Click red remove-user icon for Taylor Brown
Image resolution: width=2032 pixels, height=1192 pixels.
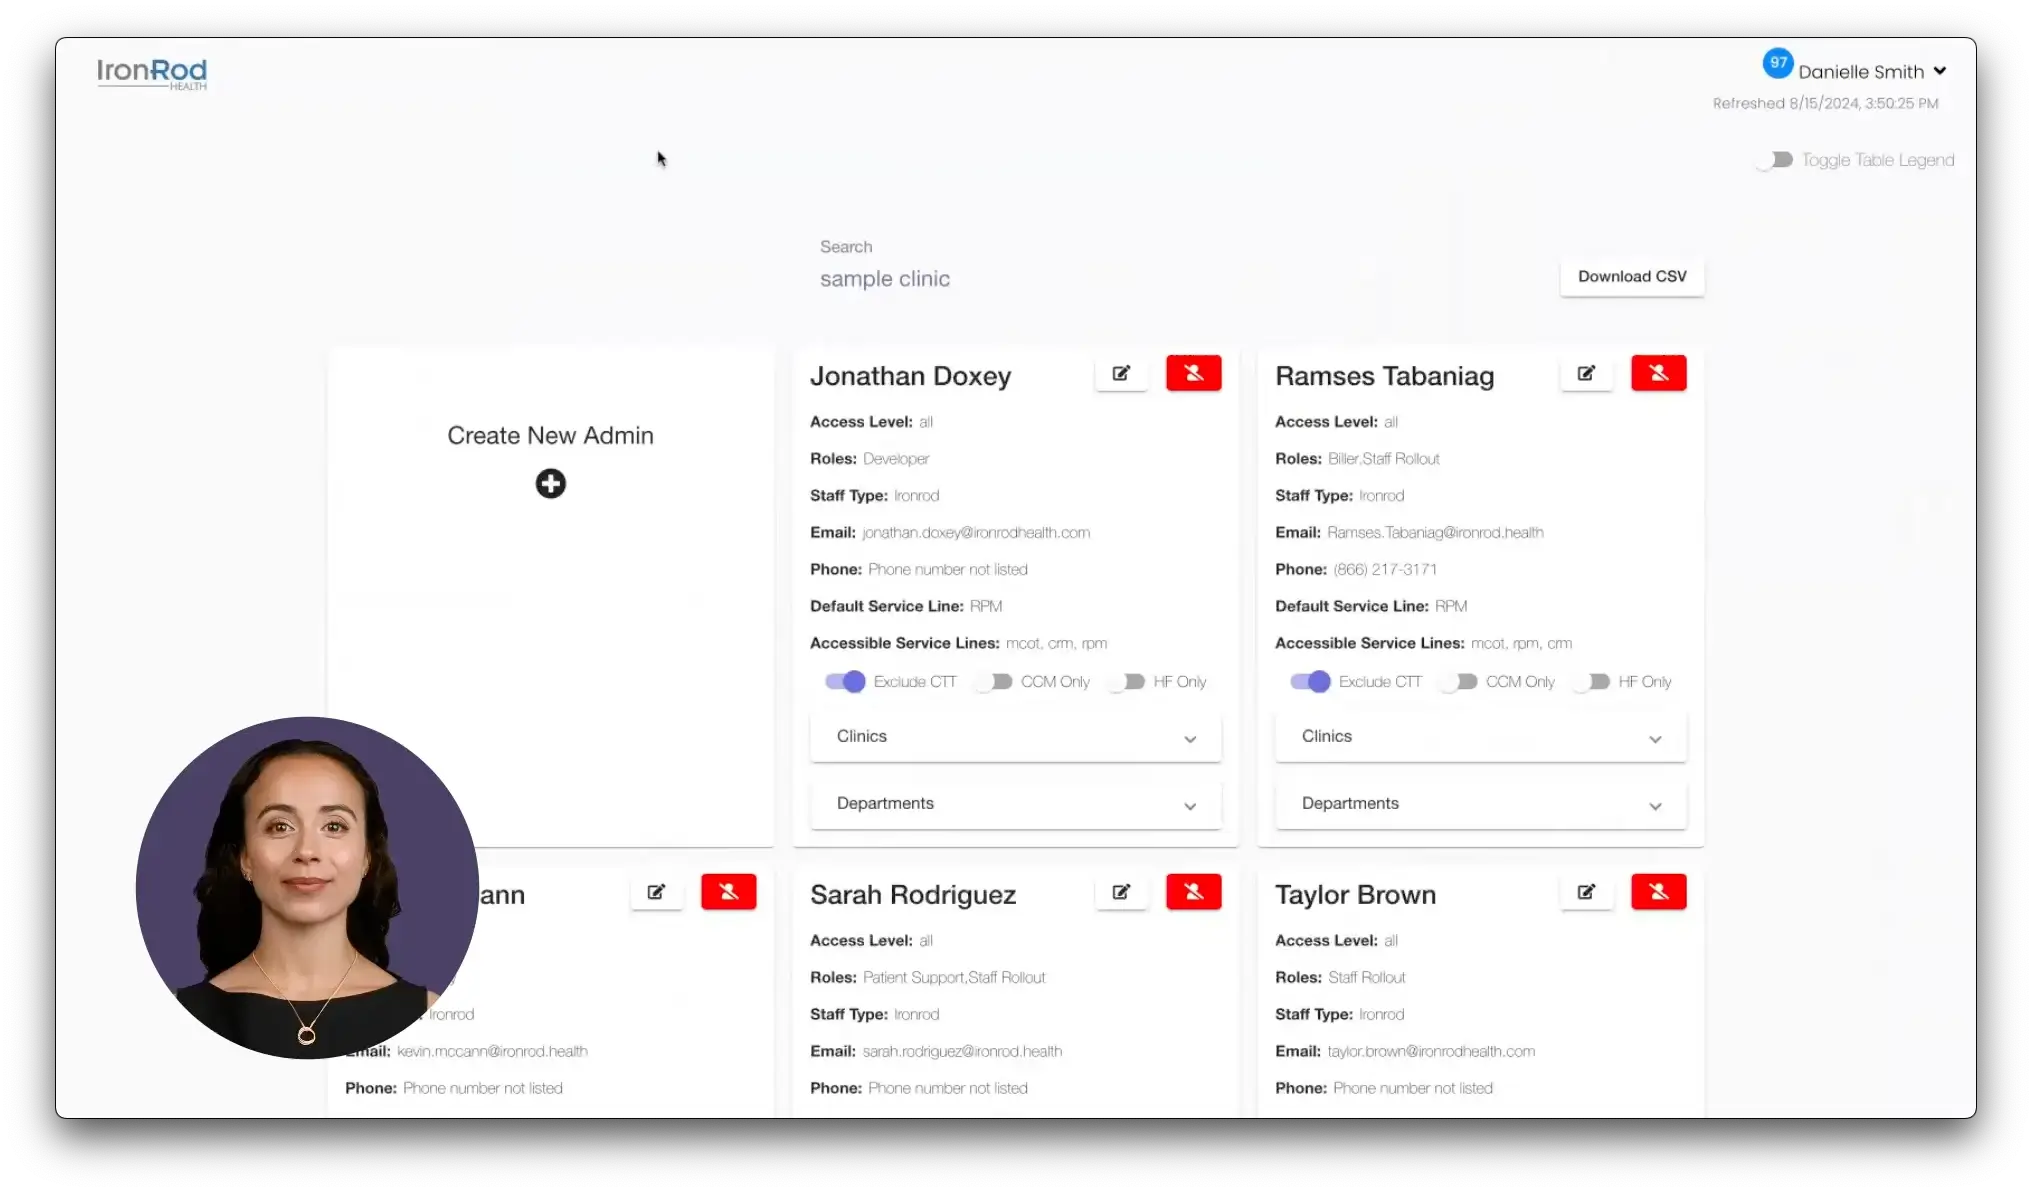(1658, 892)
